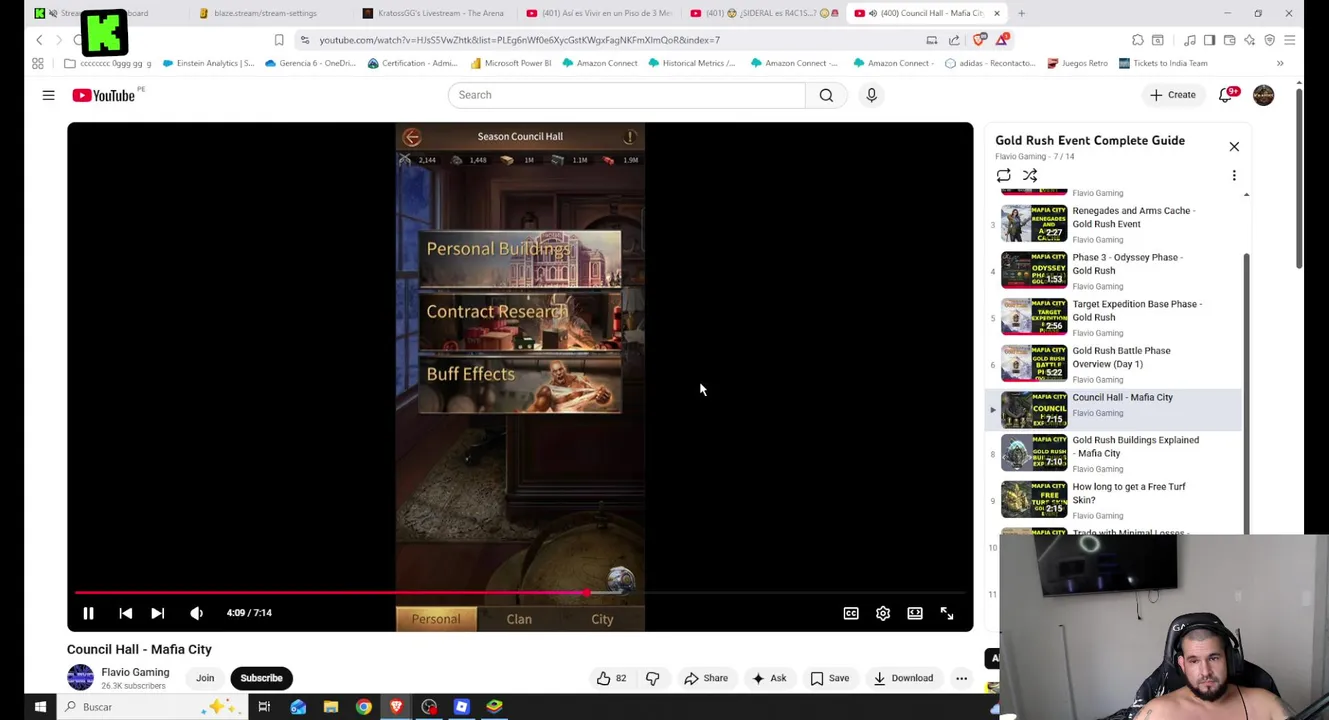Viewport: 1329px width, 720px height.
Task: Play Gold Rush Battle Phase Overview thumbnail
Action: coord(1034,364)
